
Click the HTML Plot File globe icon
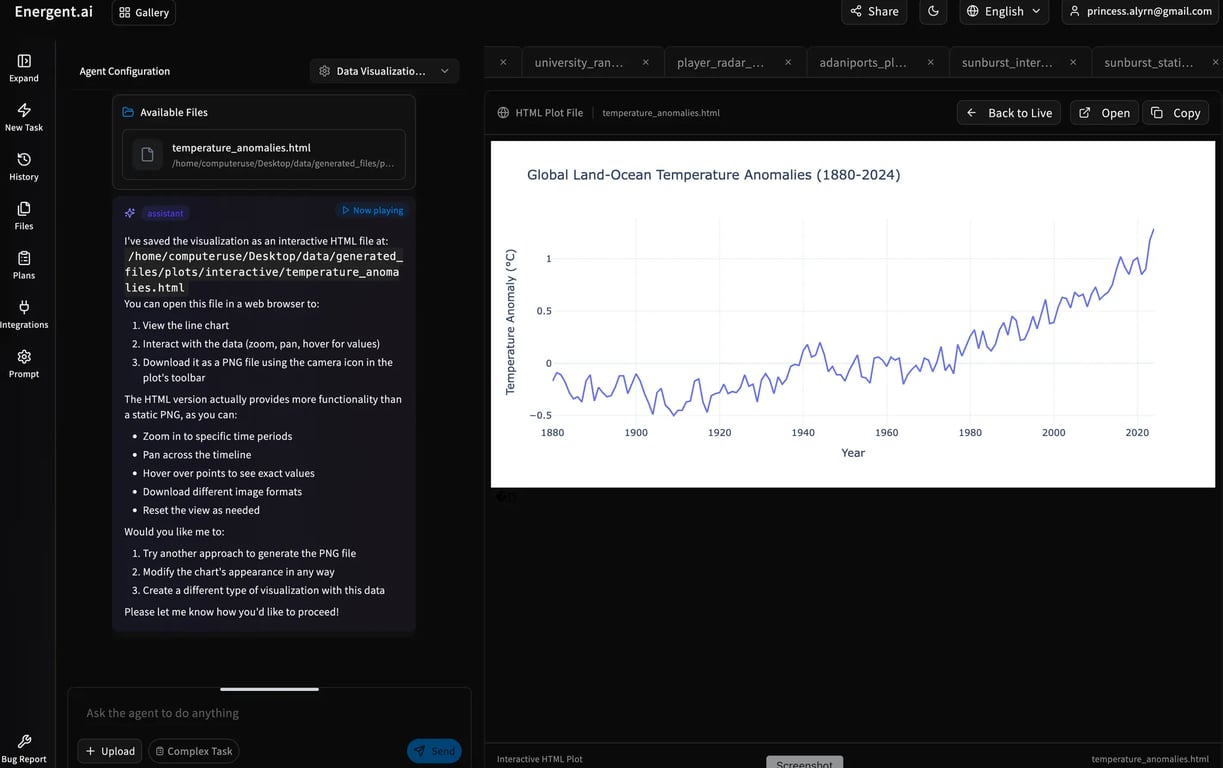pos(503,113)
